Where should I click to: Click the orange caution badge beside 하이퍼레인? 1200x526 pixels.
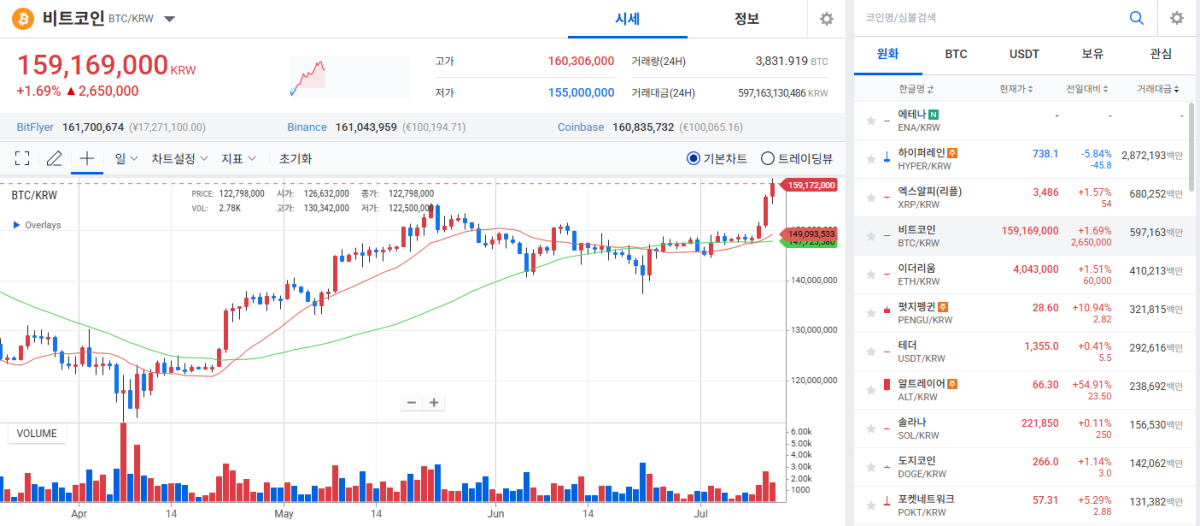coord(953,153)
